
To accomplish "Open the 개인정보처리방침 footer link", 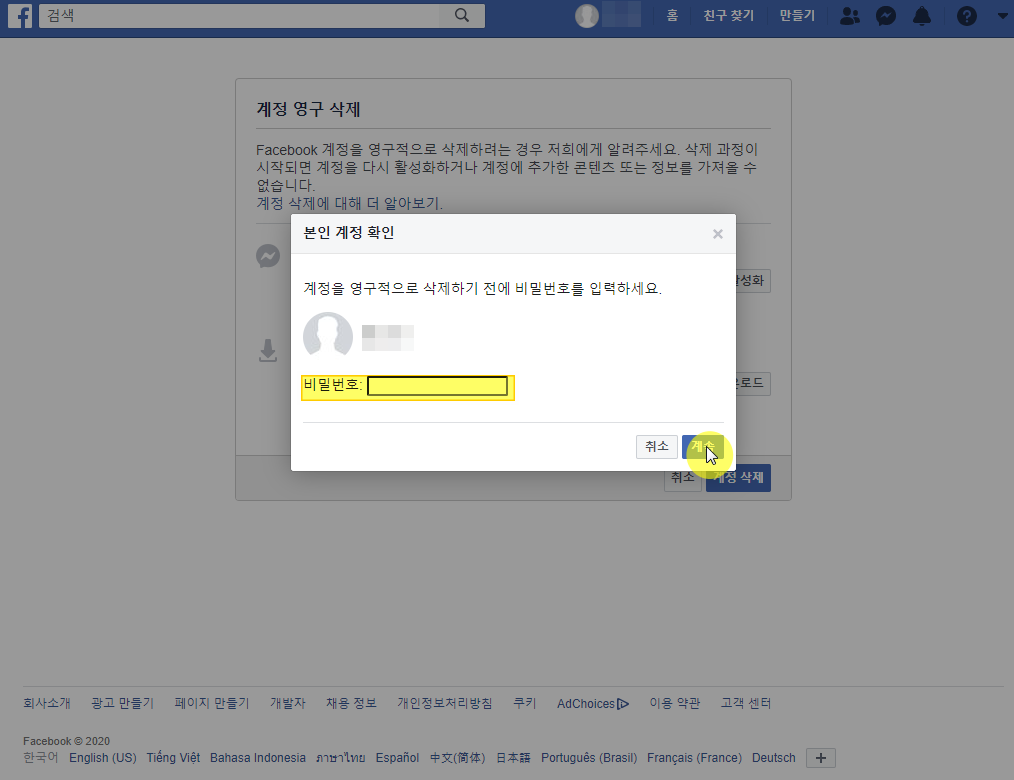I will click(445, 703).
